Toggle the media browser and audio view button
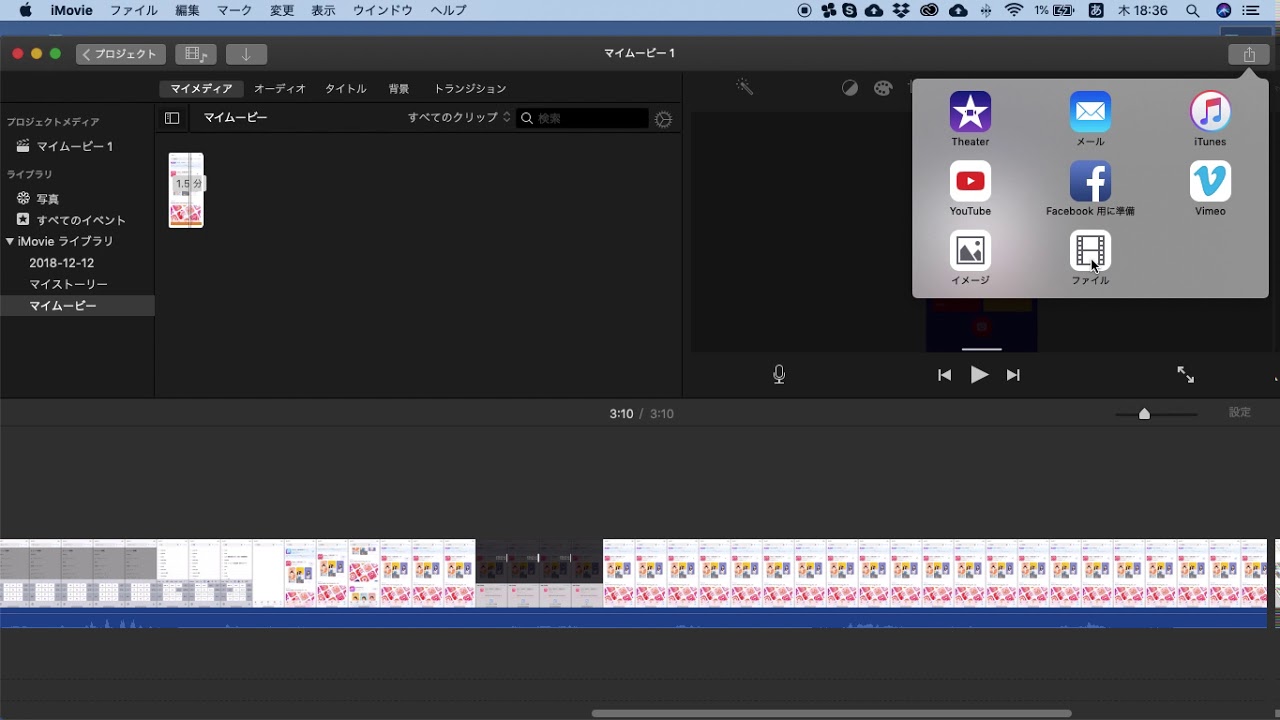The height and width of the screenshot is (720, 1280). click(x=196, y=54)
